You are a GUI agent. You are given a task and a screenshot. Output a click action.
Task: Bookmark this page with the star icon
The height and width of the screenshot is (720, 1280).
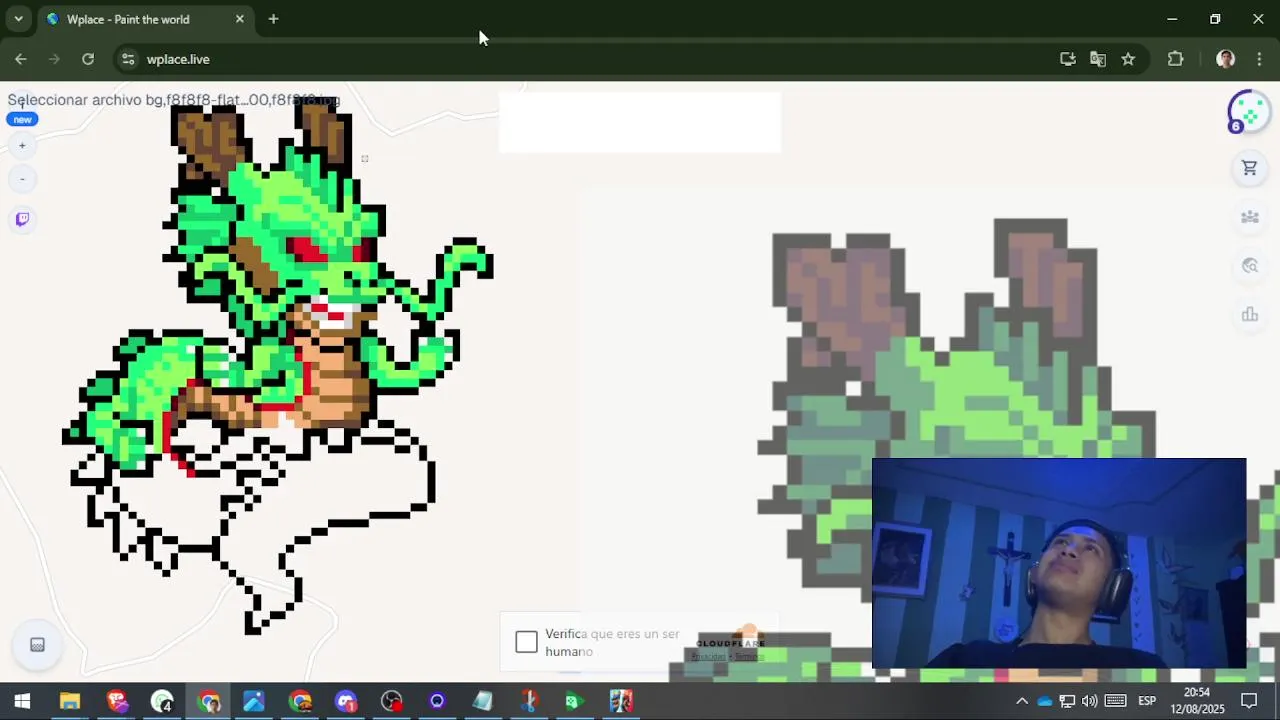[1128, 59]
